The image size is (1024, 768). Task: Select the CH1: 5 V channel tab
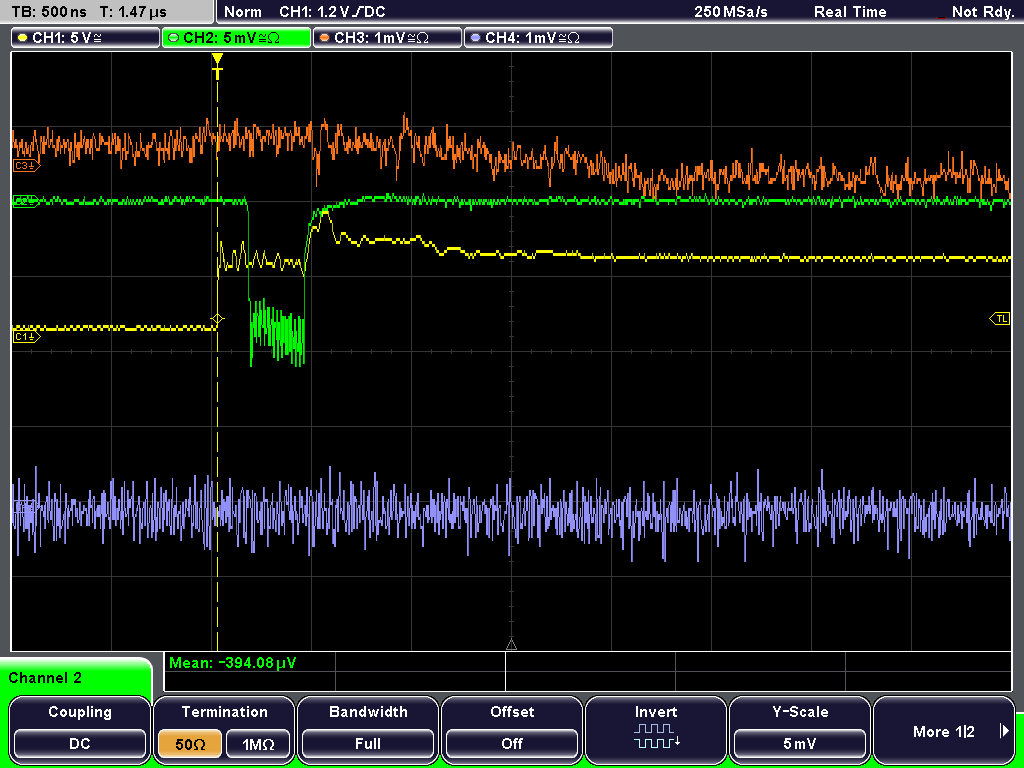pos(86,38)
